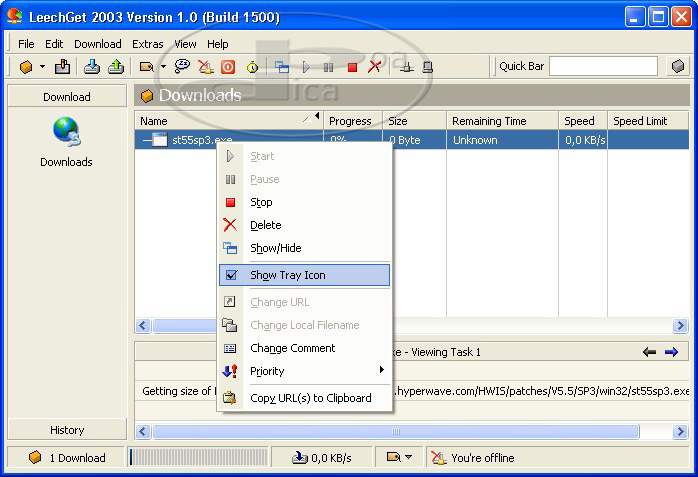Click the previous task black arrow
The image size is (698, 477).
pyautogui.click(x=650, y=352)
